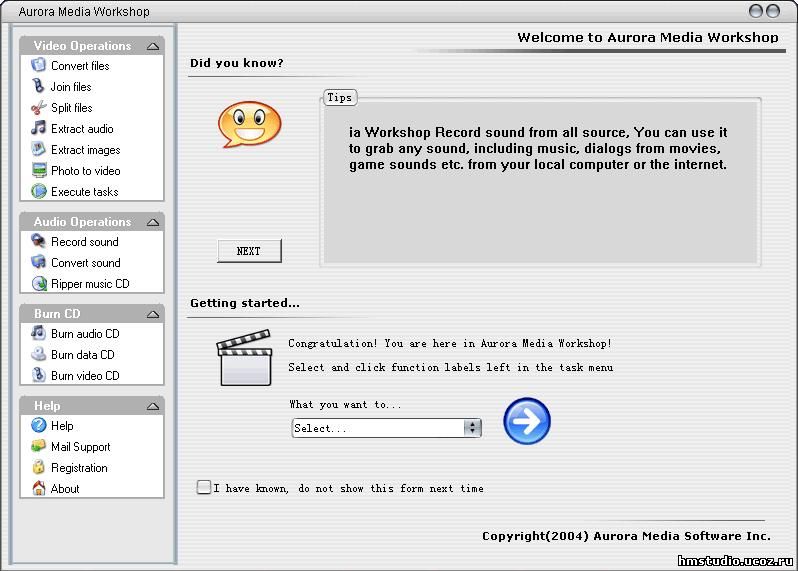
Task: Click the Burn data CD icon
Action: (39, 354)
